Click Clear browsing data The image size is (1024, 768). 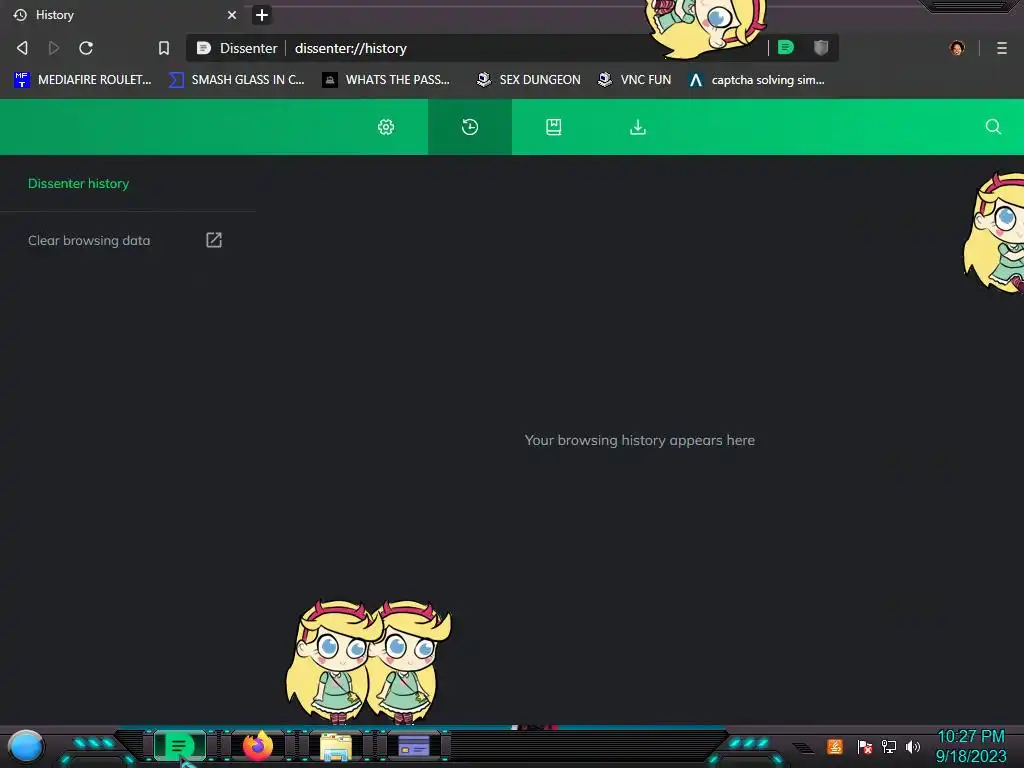89,240
